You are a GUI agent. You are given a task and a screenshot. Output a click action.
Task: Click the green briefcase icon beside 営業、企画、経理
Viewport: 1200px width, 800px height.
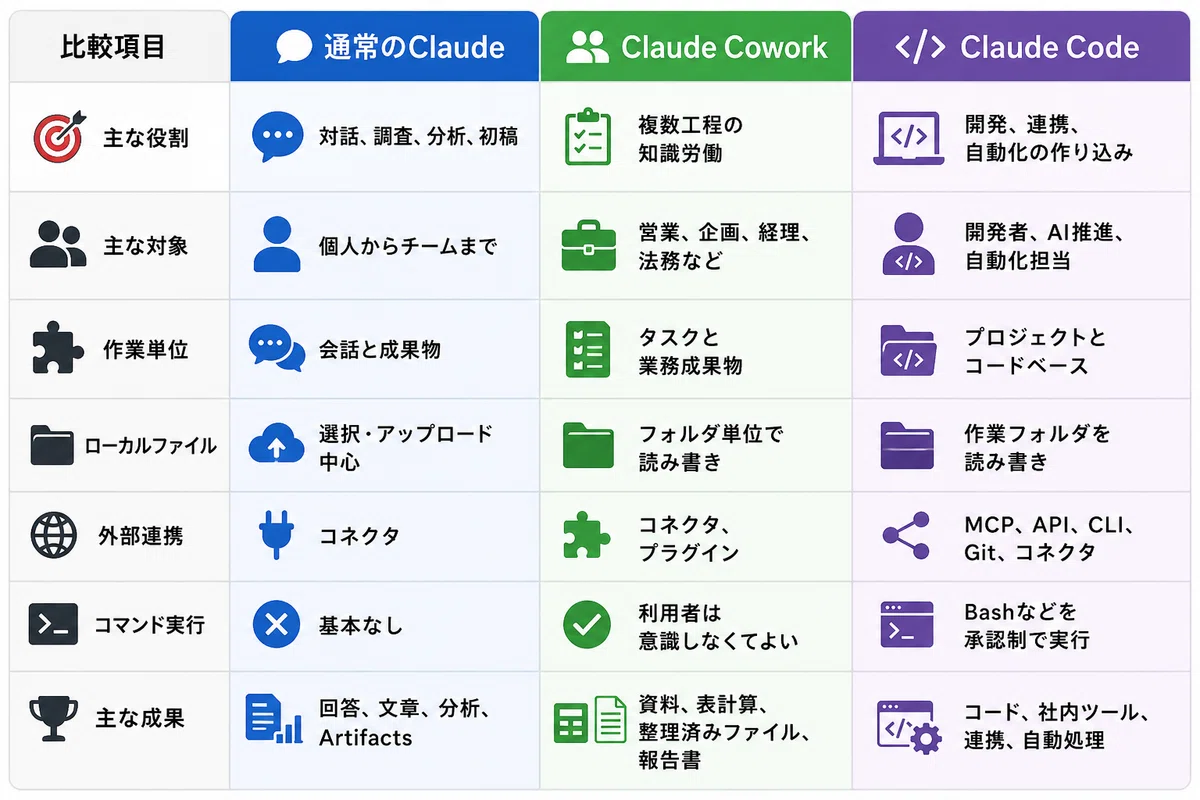pos(589,246)
